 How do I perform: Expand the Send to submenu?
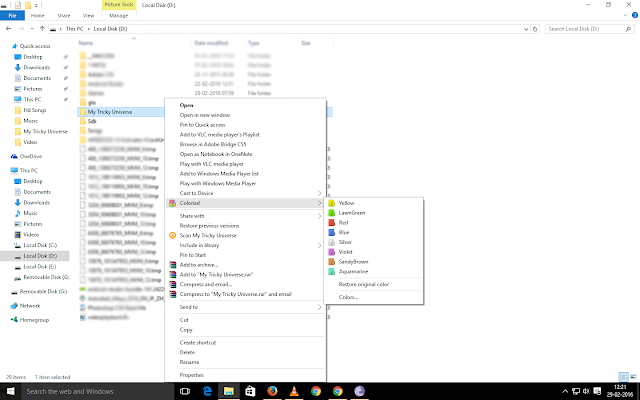(245, 307)
